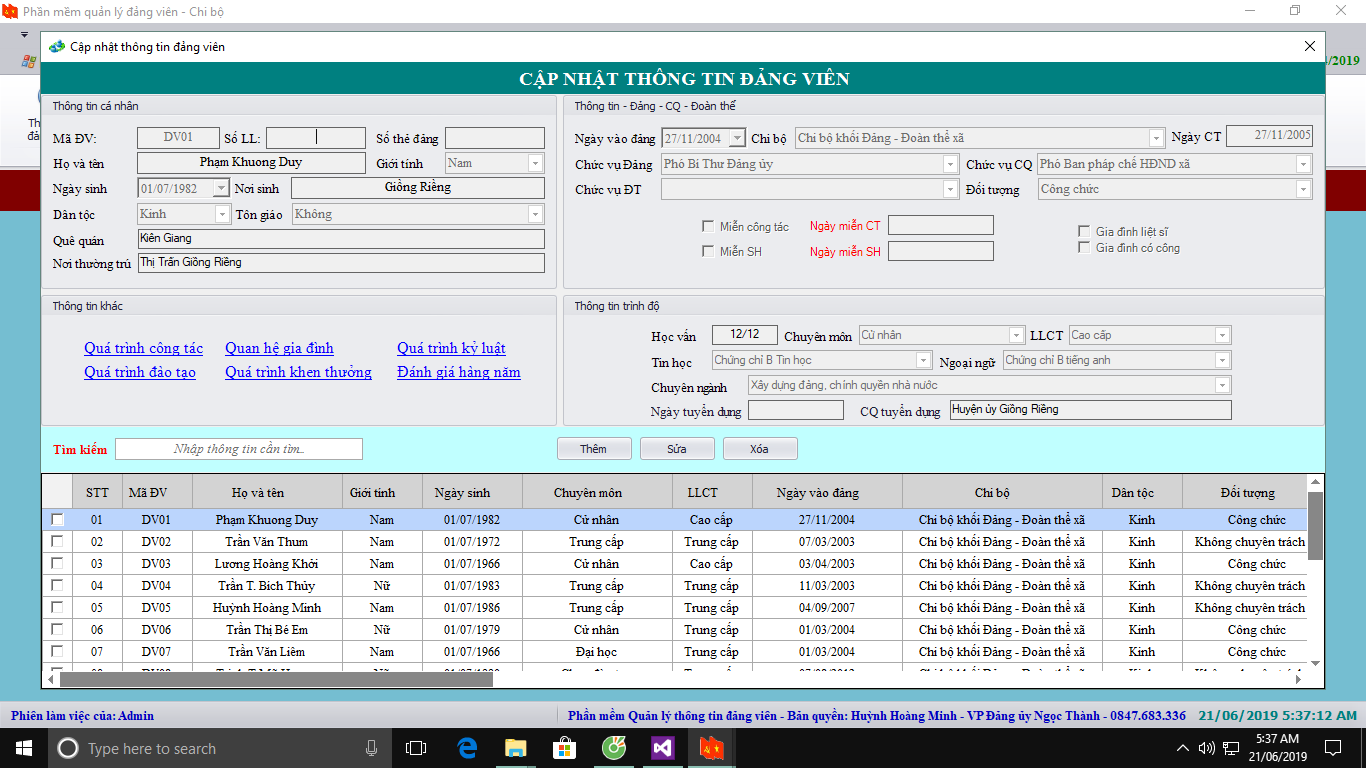Click the Xóa button
Image resolution: width=1366 pixels, height=768 pixels.
click(760, 449)
